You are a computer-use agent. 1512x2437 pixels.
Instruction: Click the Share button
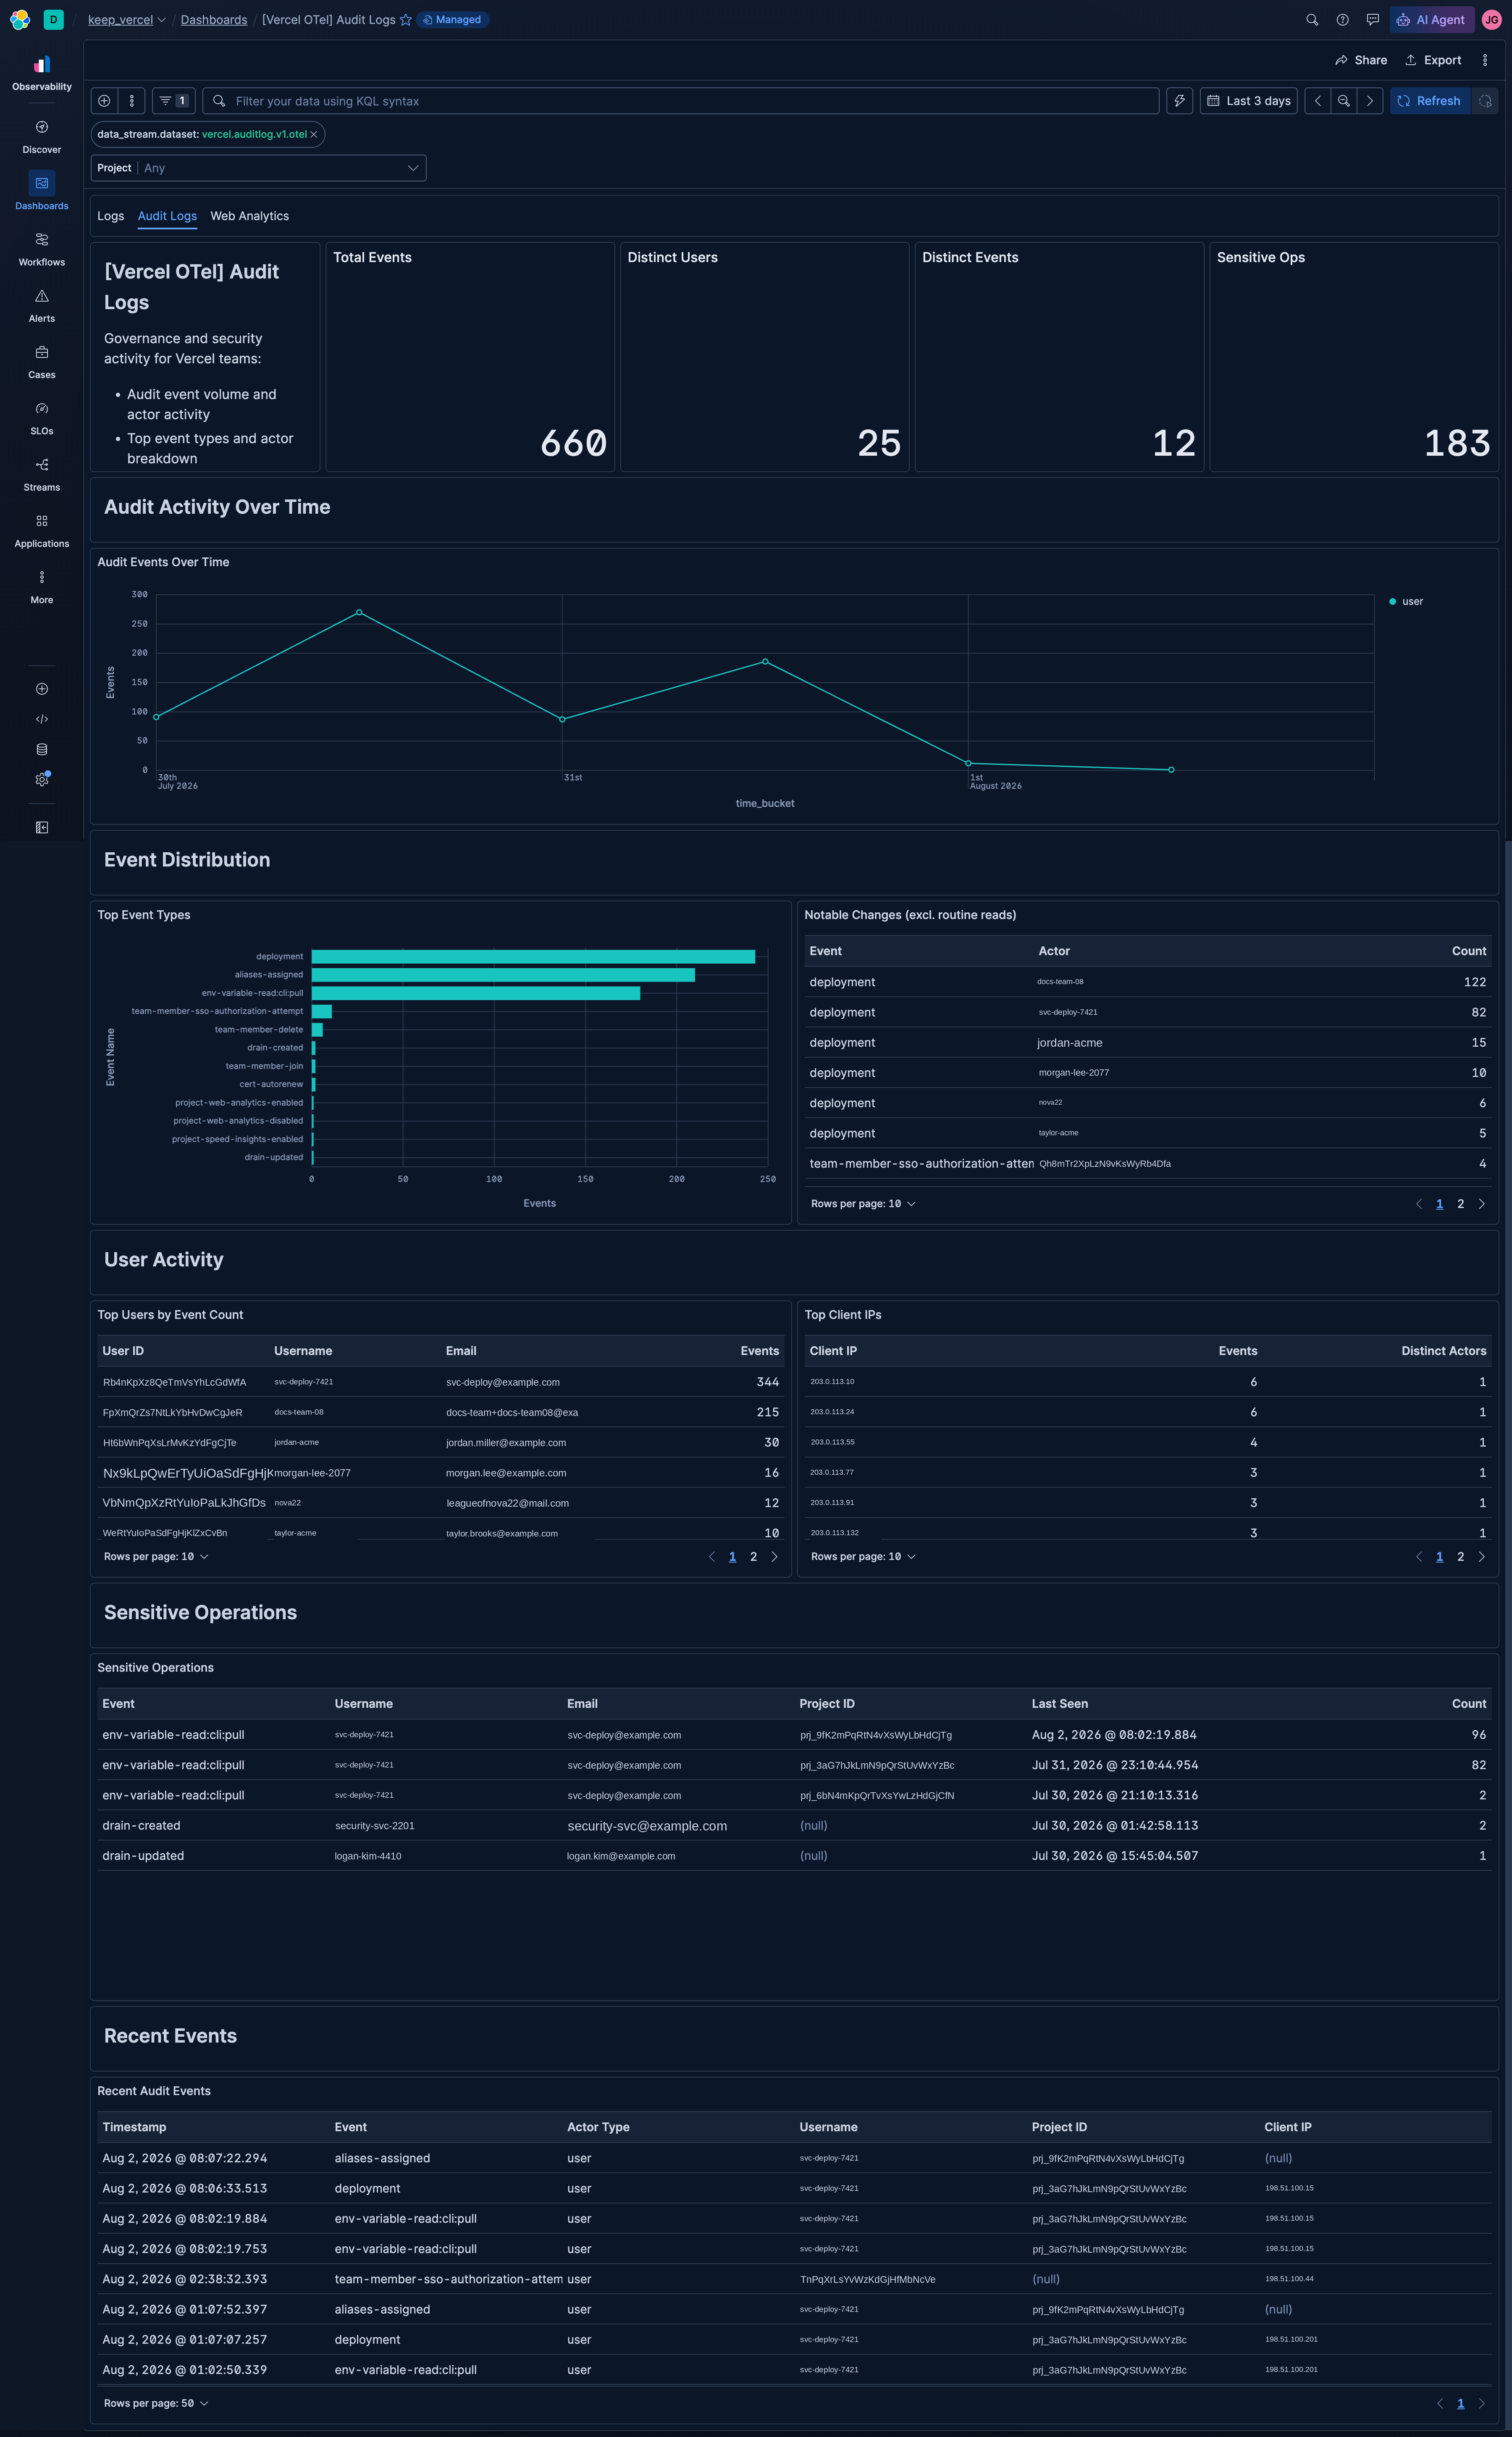(x=1360, y=60)
